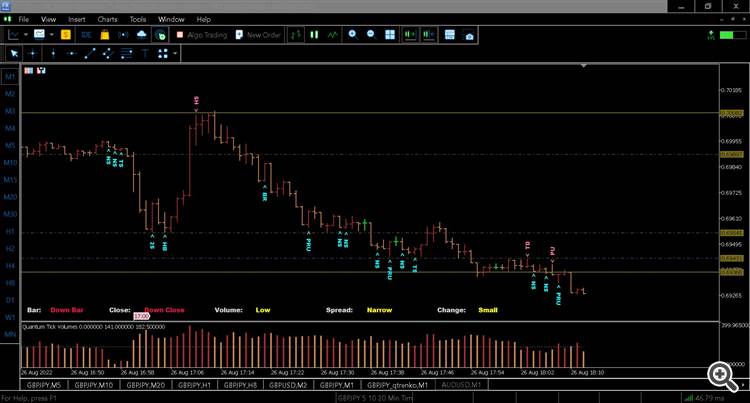Screen dimensions: 750x403
Task: Click the grid icon at chart top-left
Action: [x=29, y=71]
